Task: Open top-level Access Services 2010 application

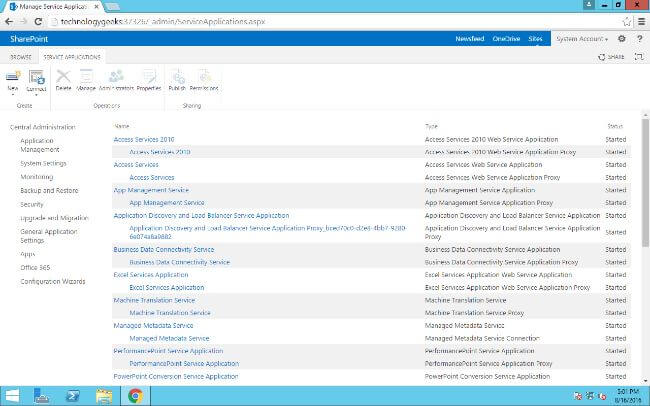Action: tap(144, 139)
